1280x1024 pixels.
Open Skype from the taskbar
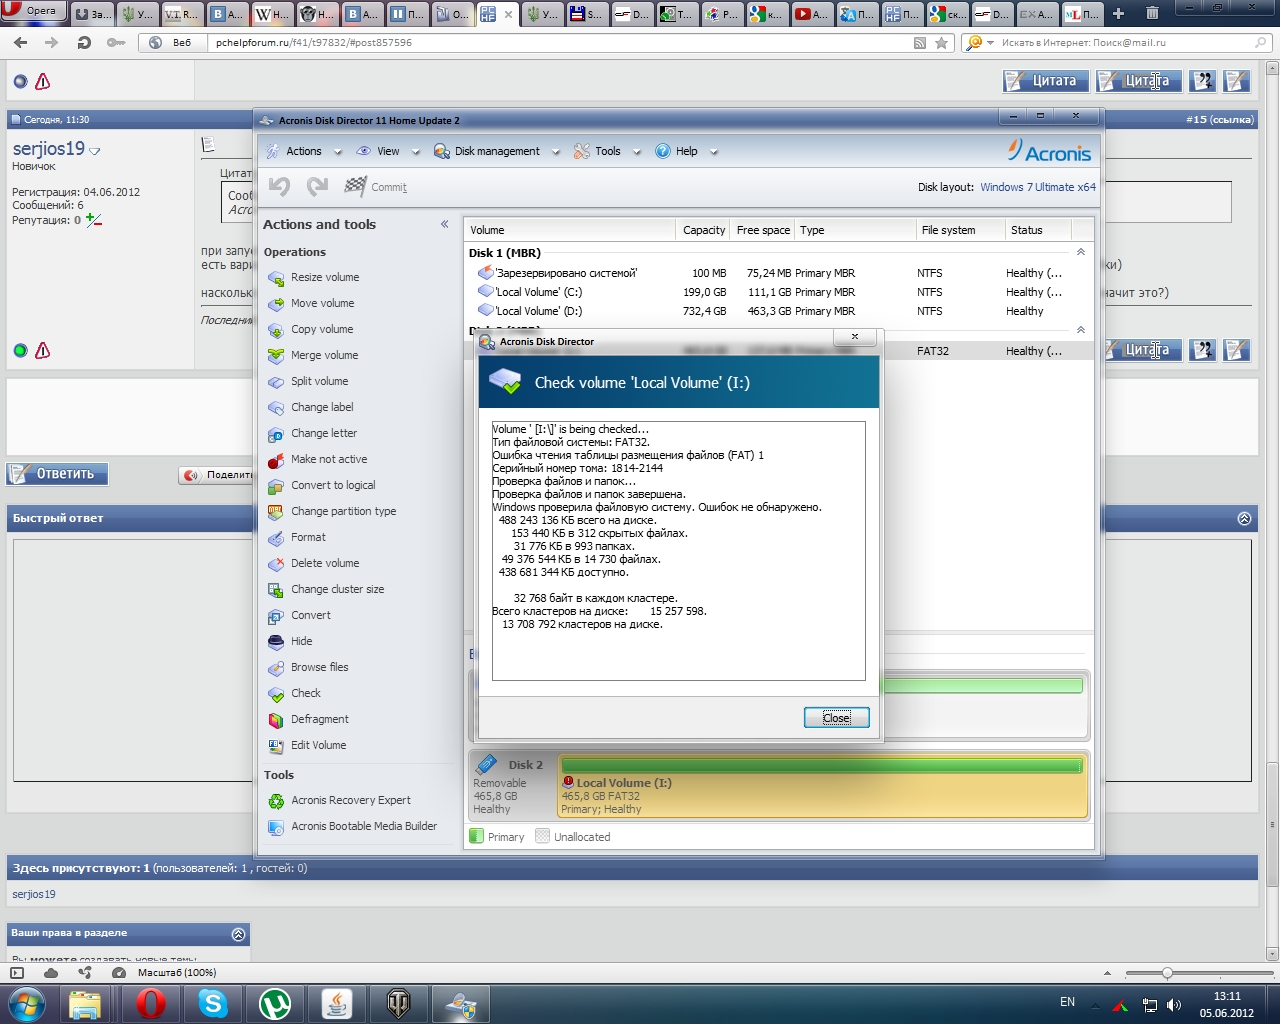[x=213, y=1003]
